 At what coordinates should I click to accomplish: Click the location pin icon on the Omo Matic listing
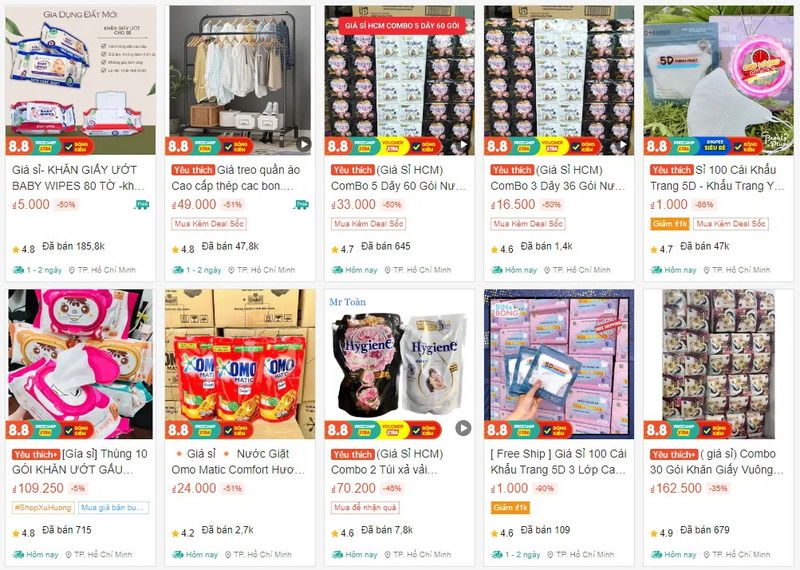[x=228, y=555]
